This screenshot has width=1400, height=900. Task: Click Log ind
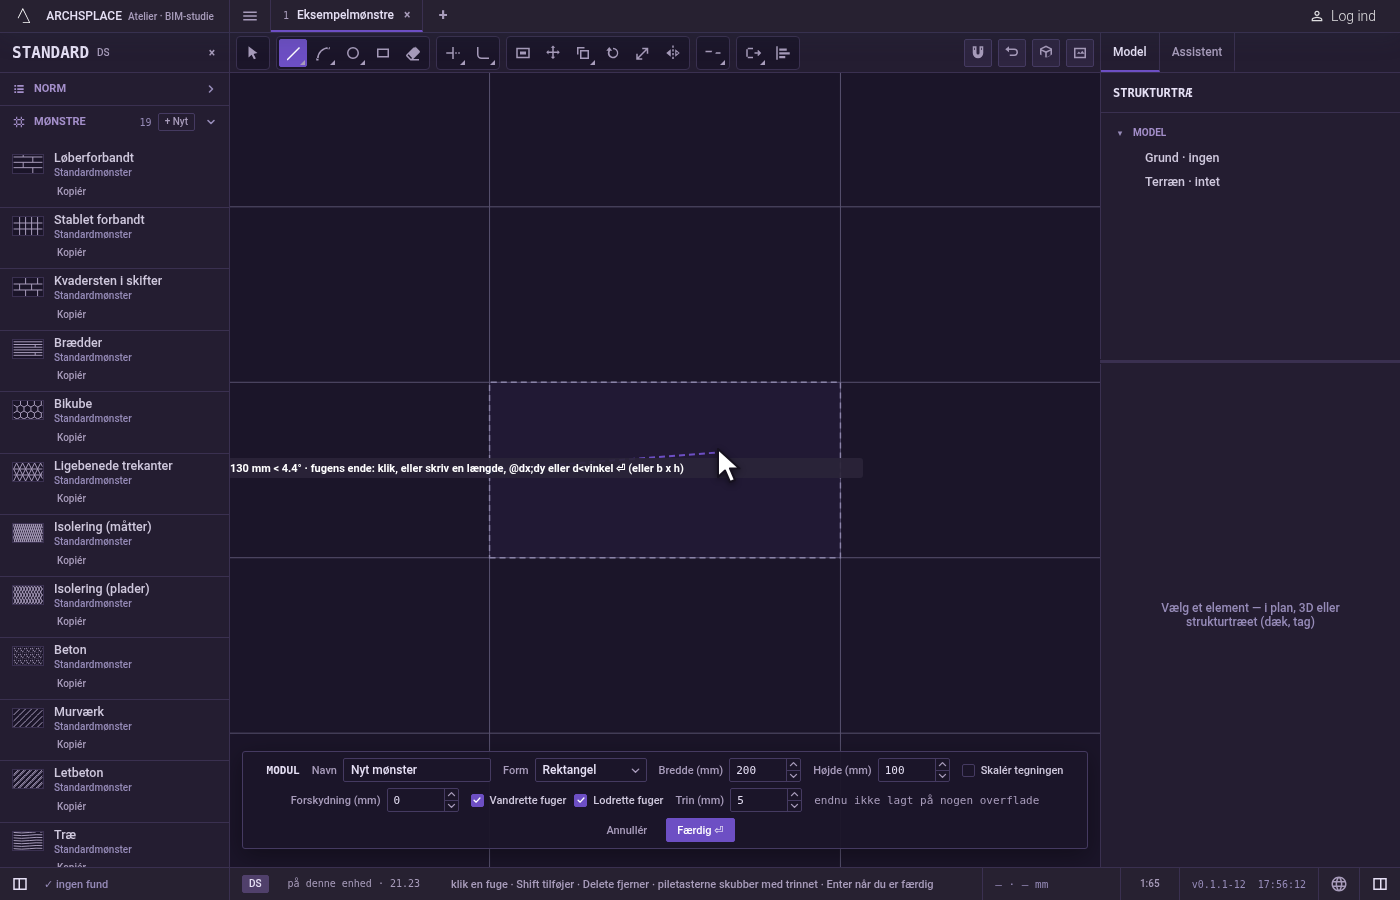tap(1344, 16)
